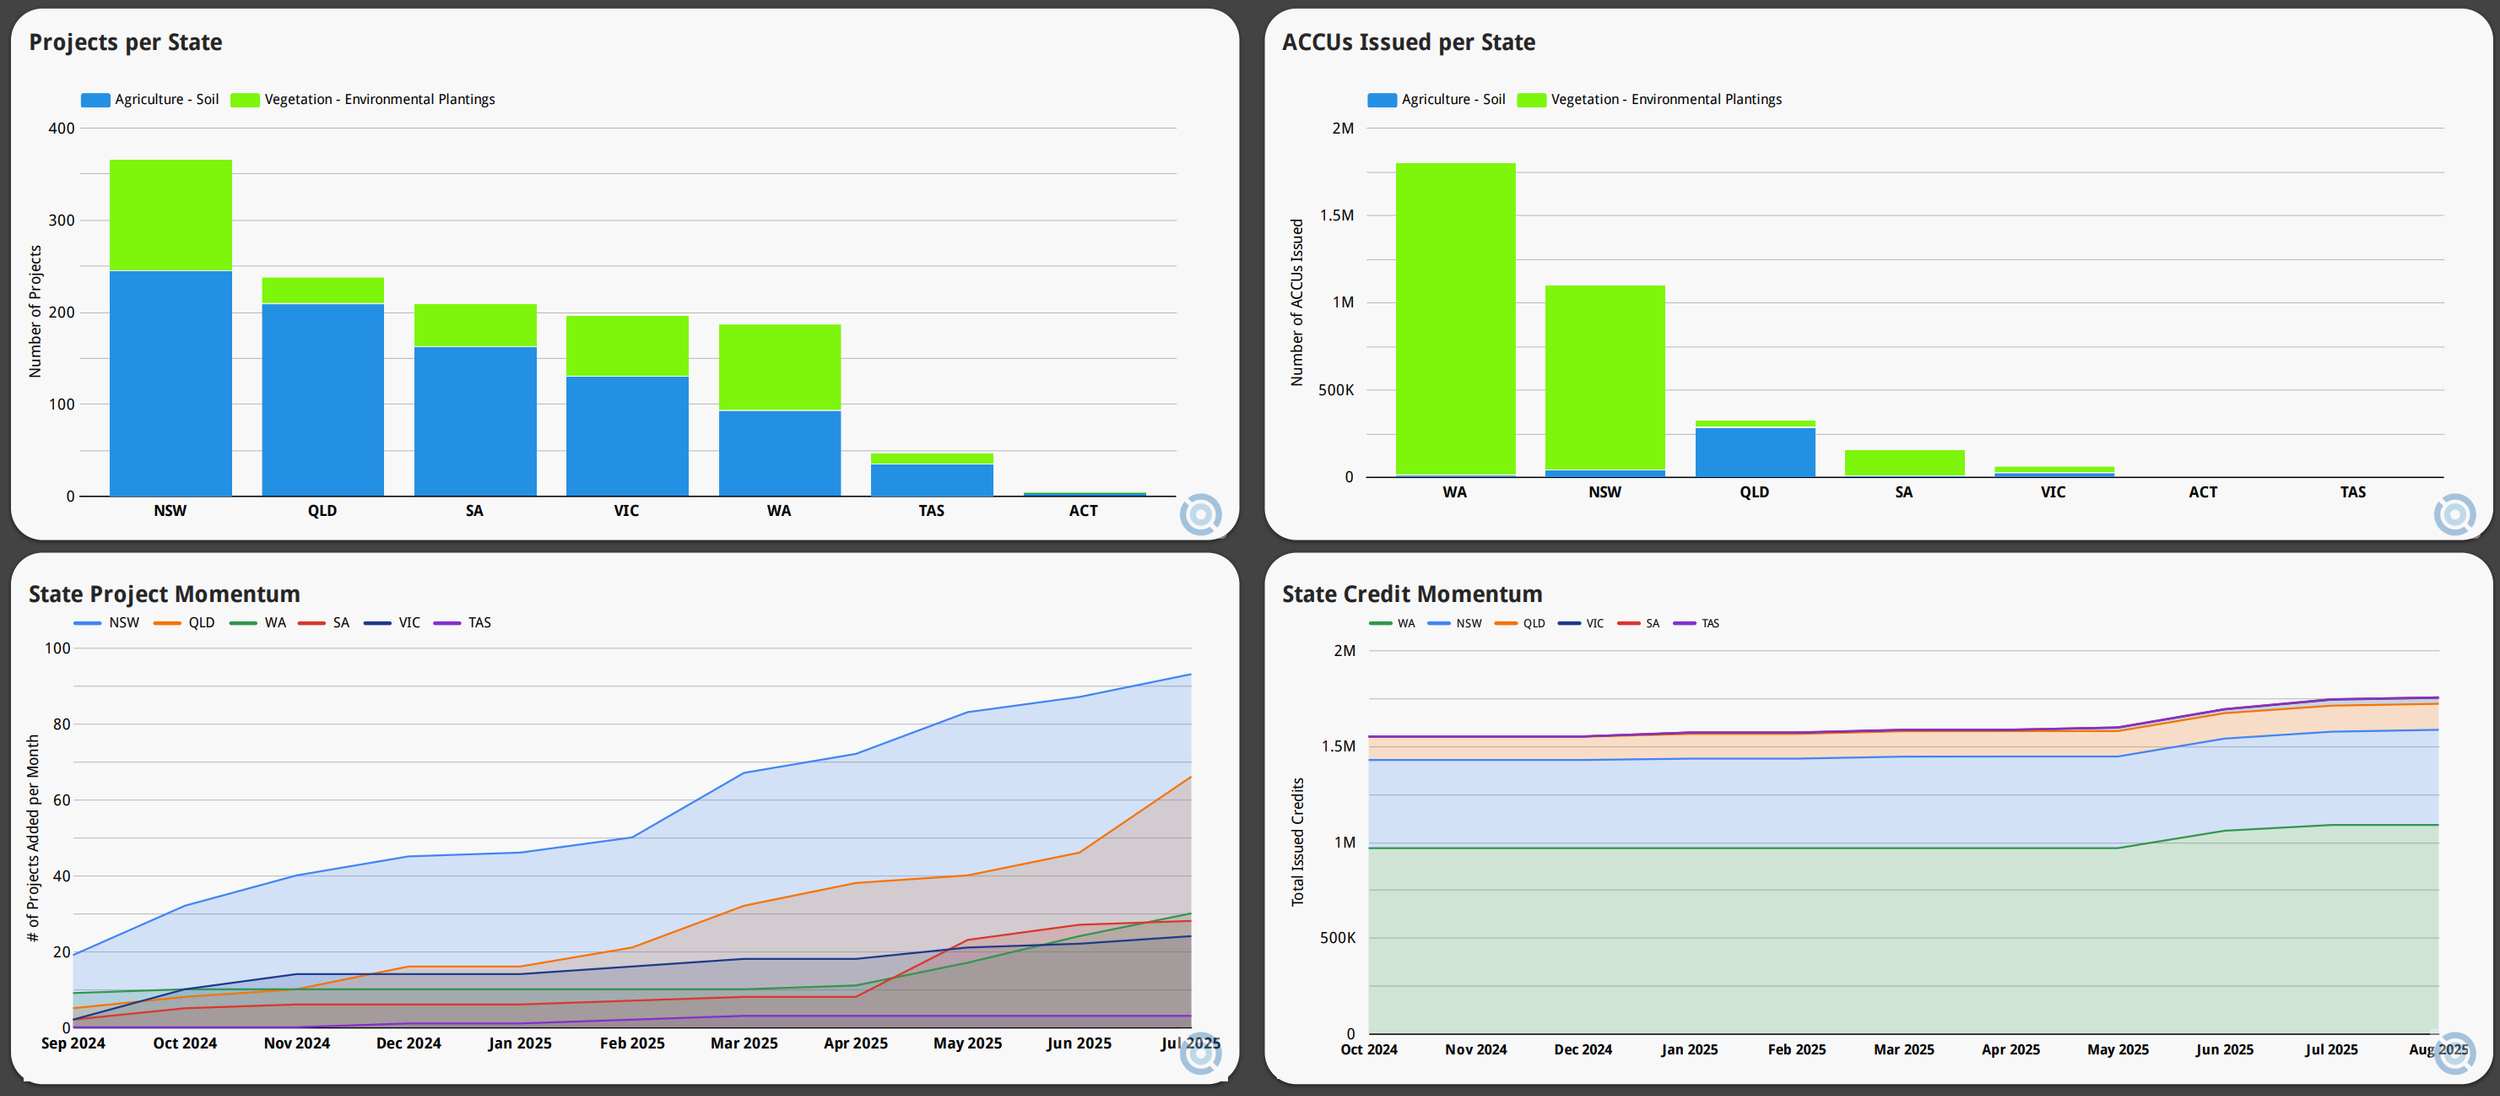Click SA blue soil bar in Projects per State
Screen dimensions: 2500x1096
pyautogui.click(x=475, y=421)
